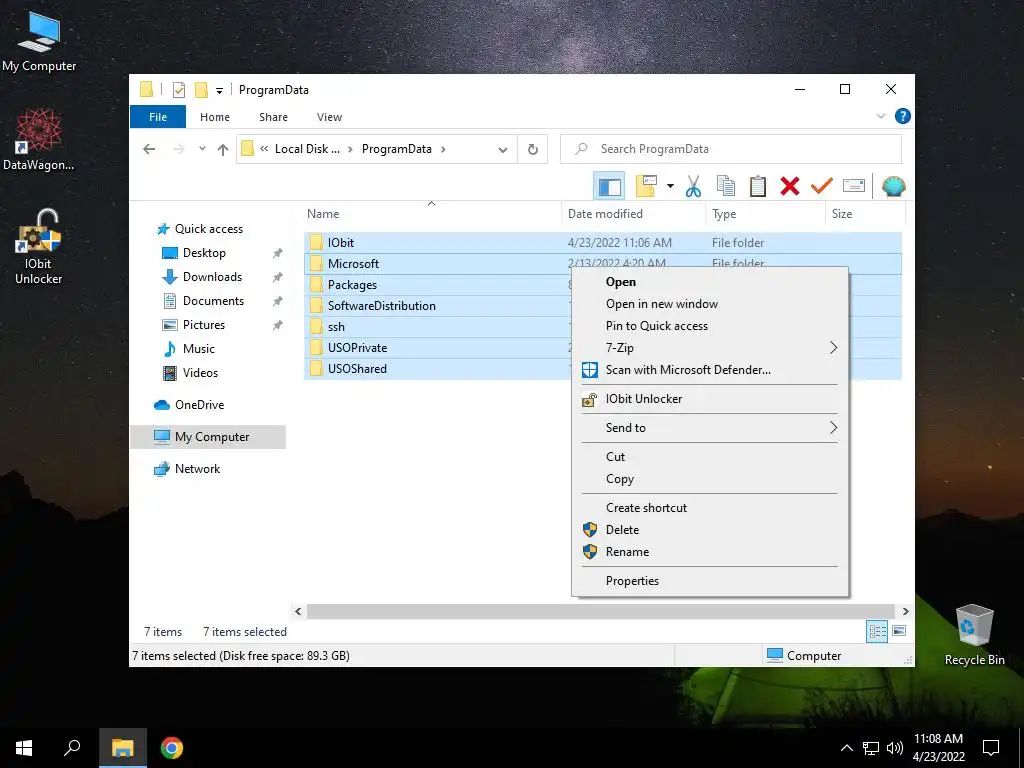Click the shell globe icon in toolbar
1024x768 pixels.
coord(893,186)
